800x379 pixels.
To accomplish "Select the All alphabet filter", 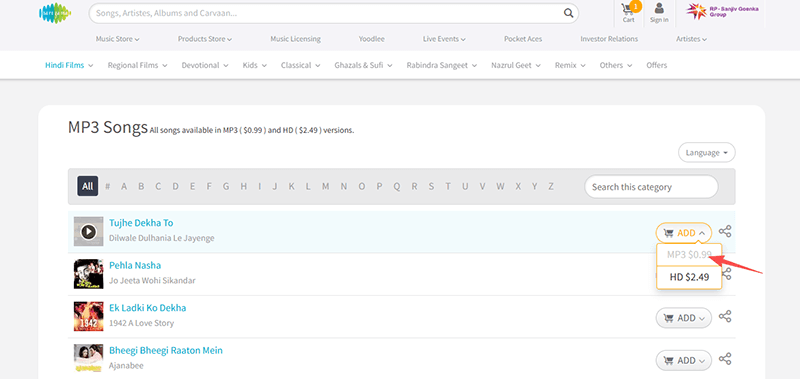I will point(88,186).
